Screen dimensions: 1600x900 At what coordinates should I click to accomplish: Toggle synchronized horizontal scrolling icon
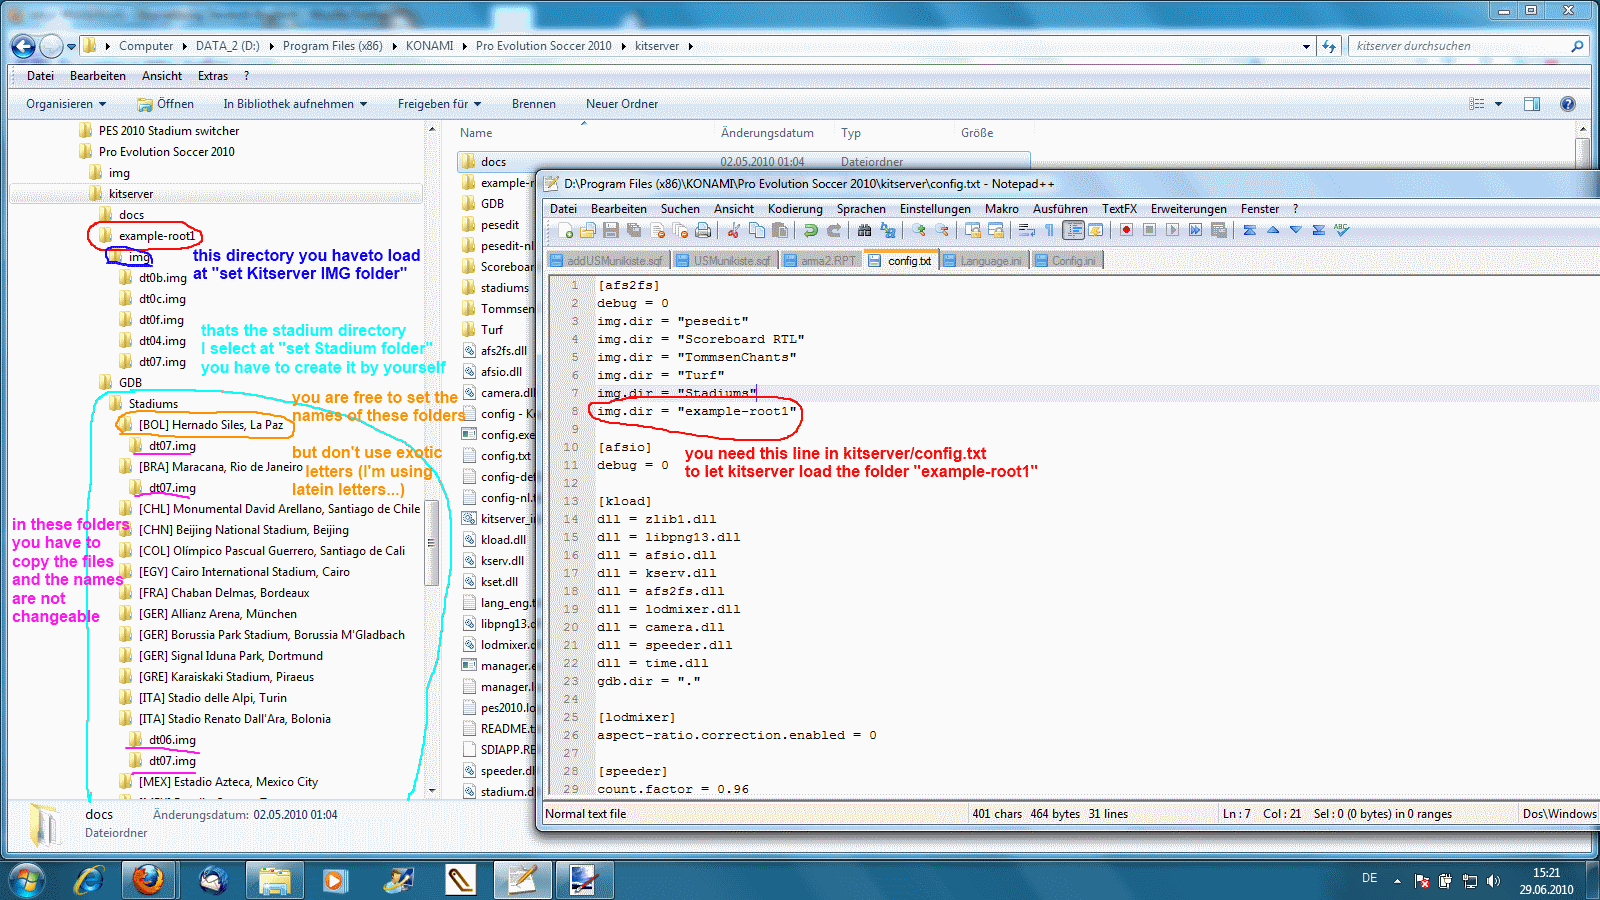click(996, 230)
